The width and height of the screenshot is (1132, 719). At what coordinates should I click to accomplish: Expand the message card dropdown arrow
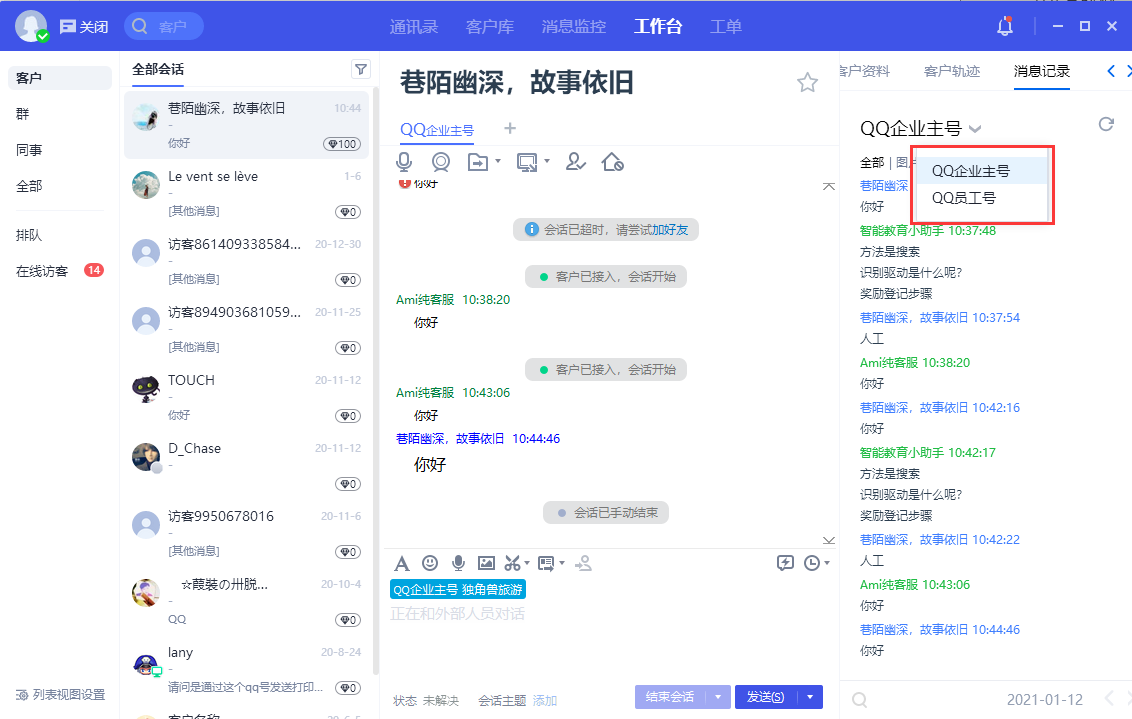click(x=562, y=563)
